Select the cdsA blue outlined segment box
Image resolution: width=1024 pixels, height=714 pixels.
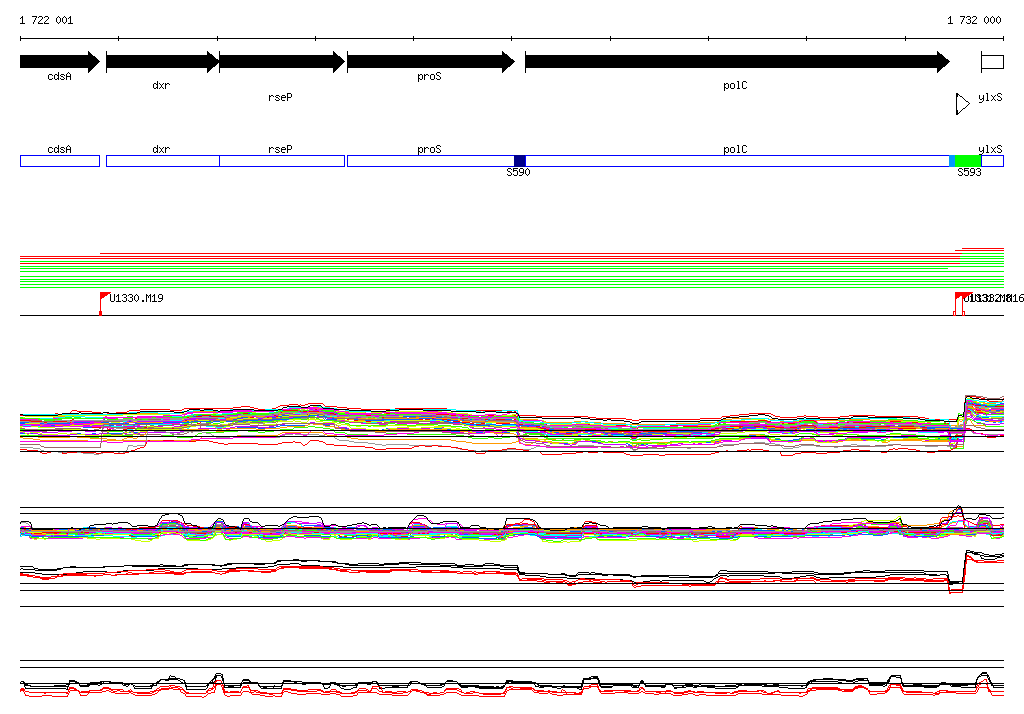(x=60, y=161)
